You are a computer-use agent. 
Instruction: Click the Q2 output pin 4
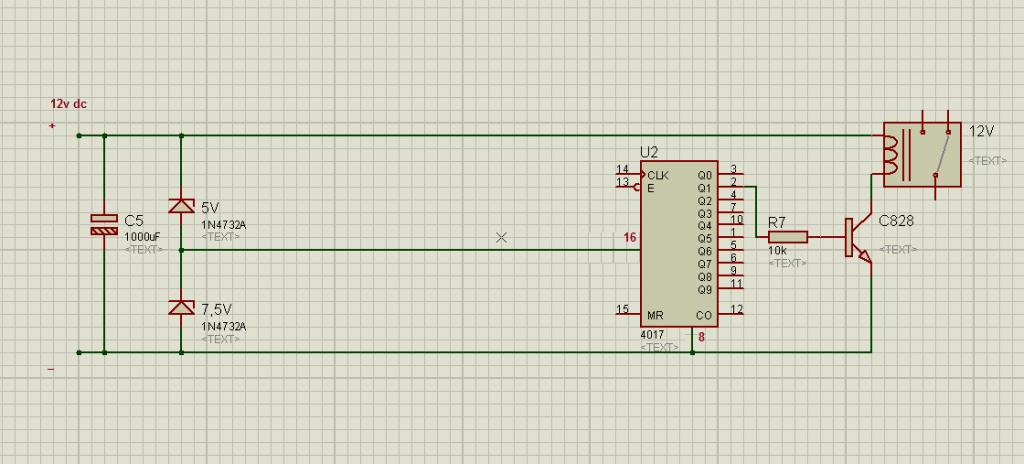pyautogui.click(x=731, y=199)
